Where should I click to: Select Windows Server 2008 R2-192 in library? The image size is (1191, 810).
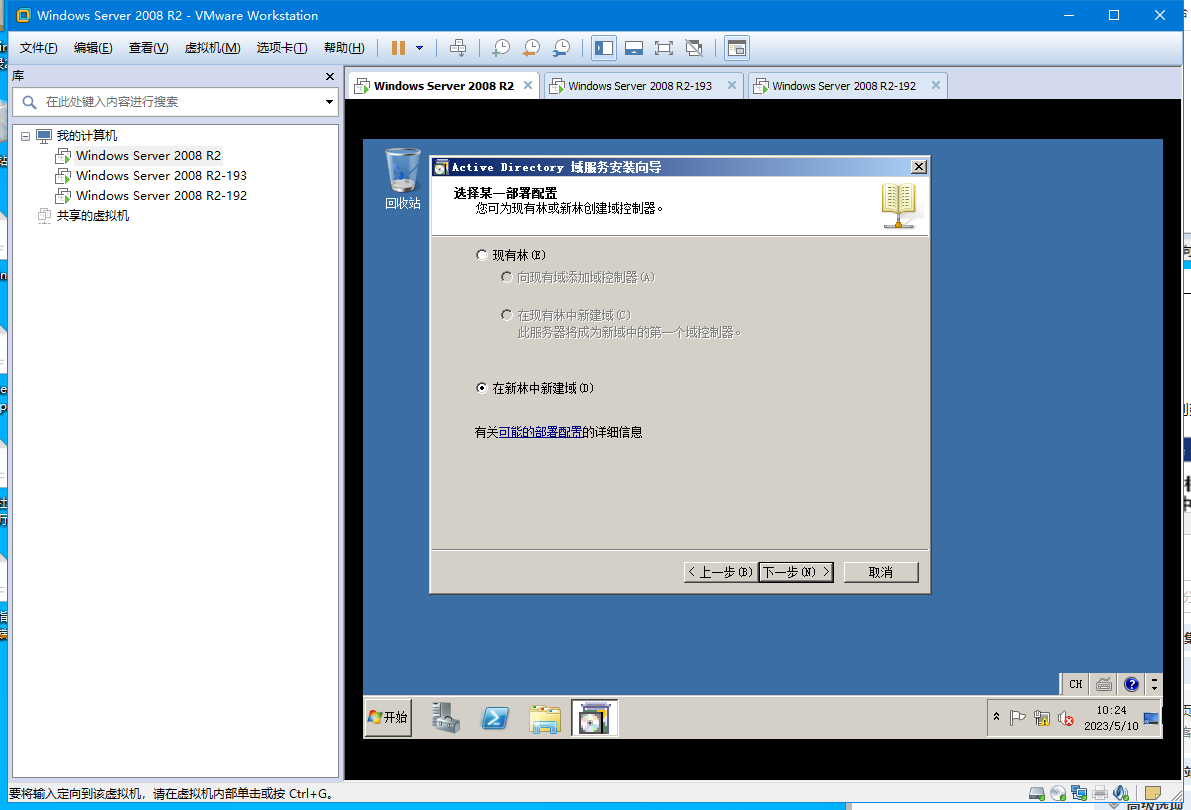(161, 195)
